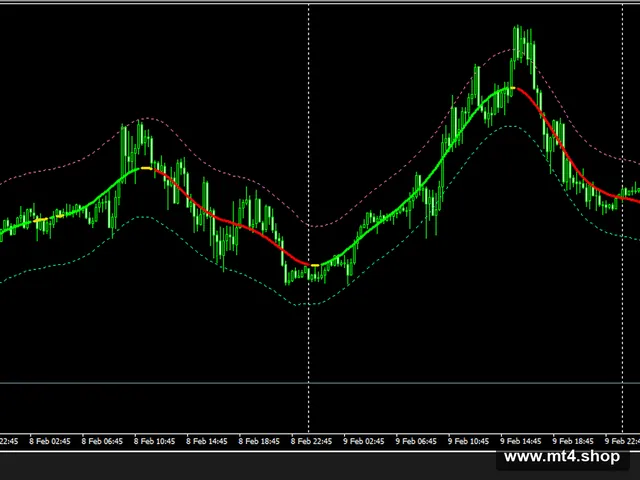Click the 9 Feb 06:45 time label
The height and width of the screenshot is (480, 640).
[x=416, y=441]
